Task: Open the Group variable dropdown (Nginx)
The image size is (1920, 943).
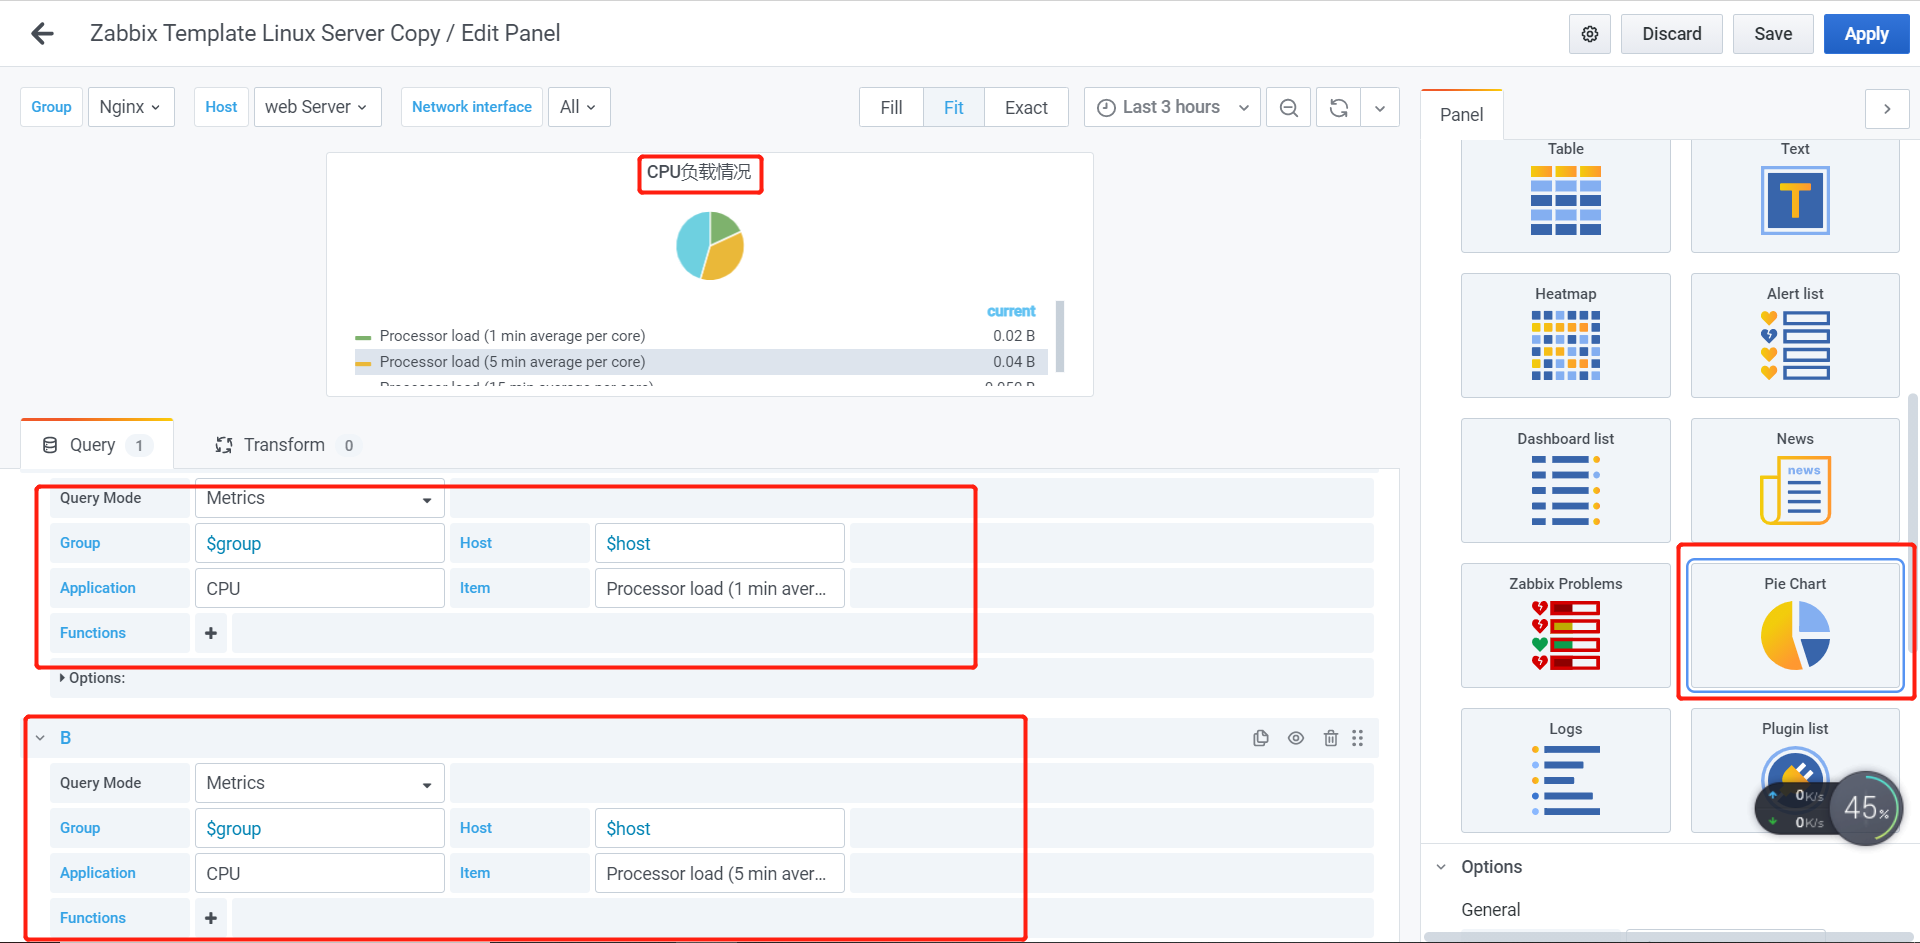Action: tap(131, 107)
